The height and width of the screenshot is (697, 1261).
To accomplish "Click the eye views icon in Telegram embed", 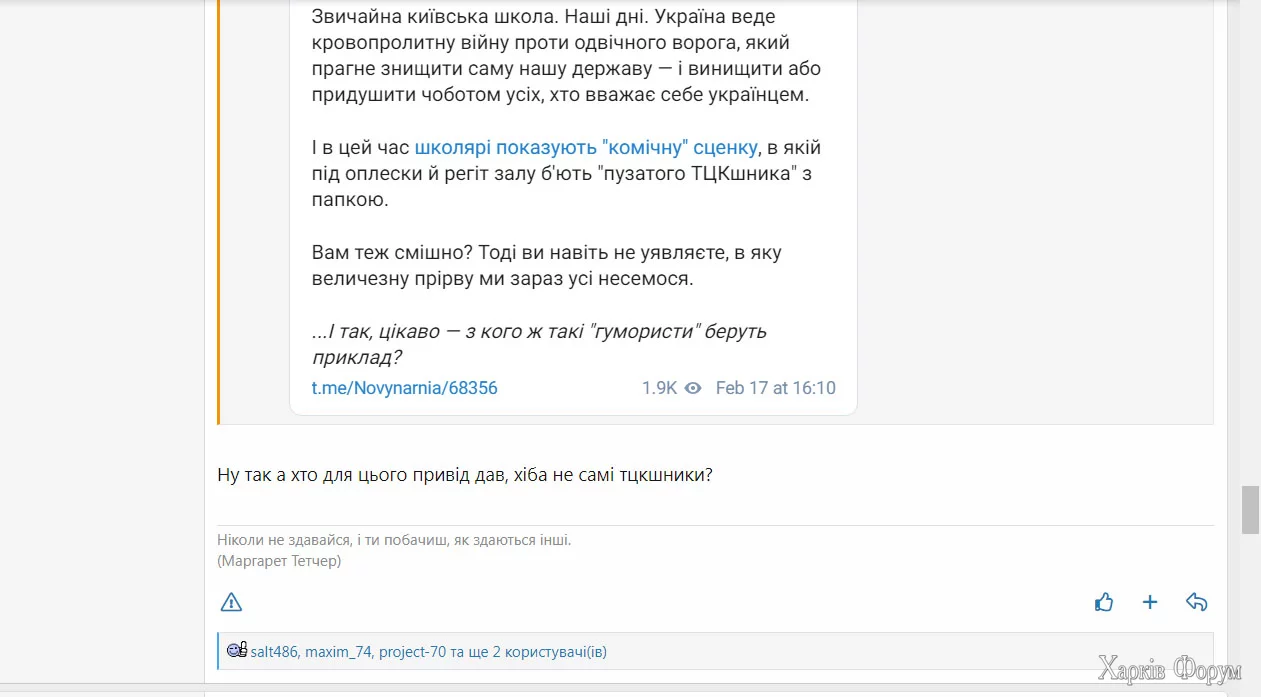I will [x=692, y=388].
